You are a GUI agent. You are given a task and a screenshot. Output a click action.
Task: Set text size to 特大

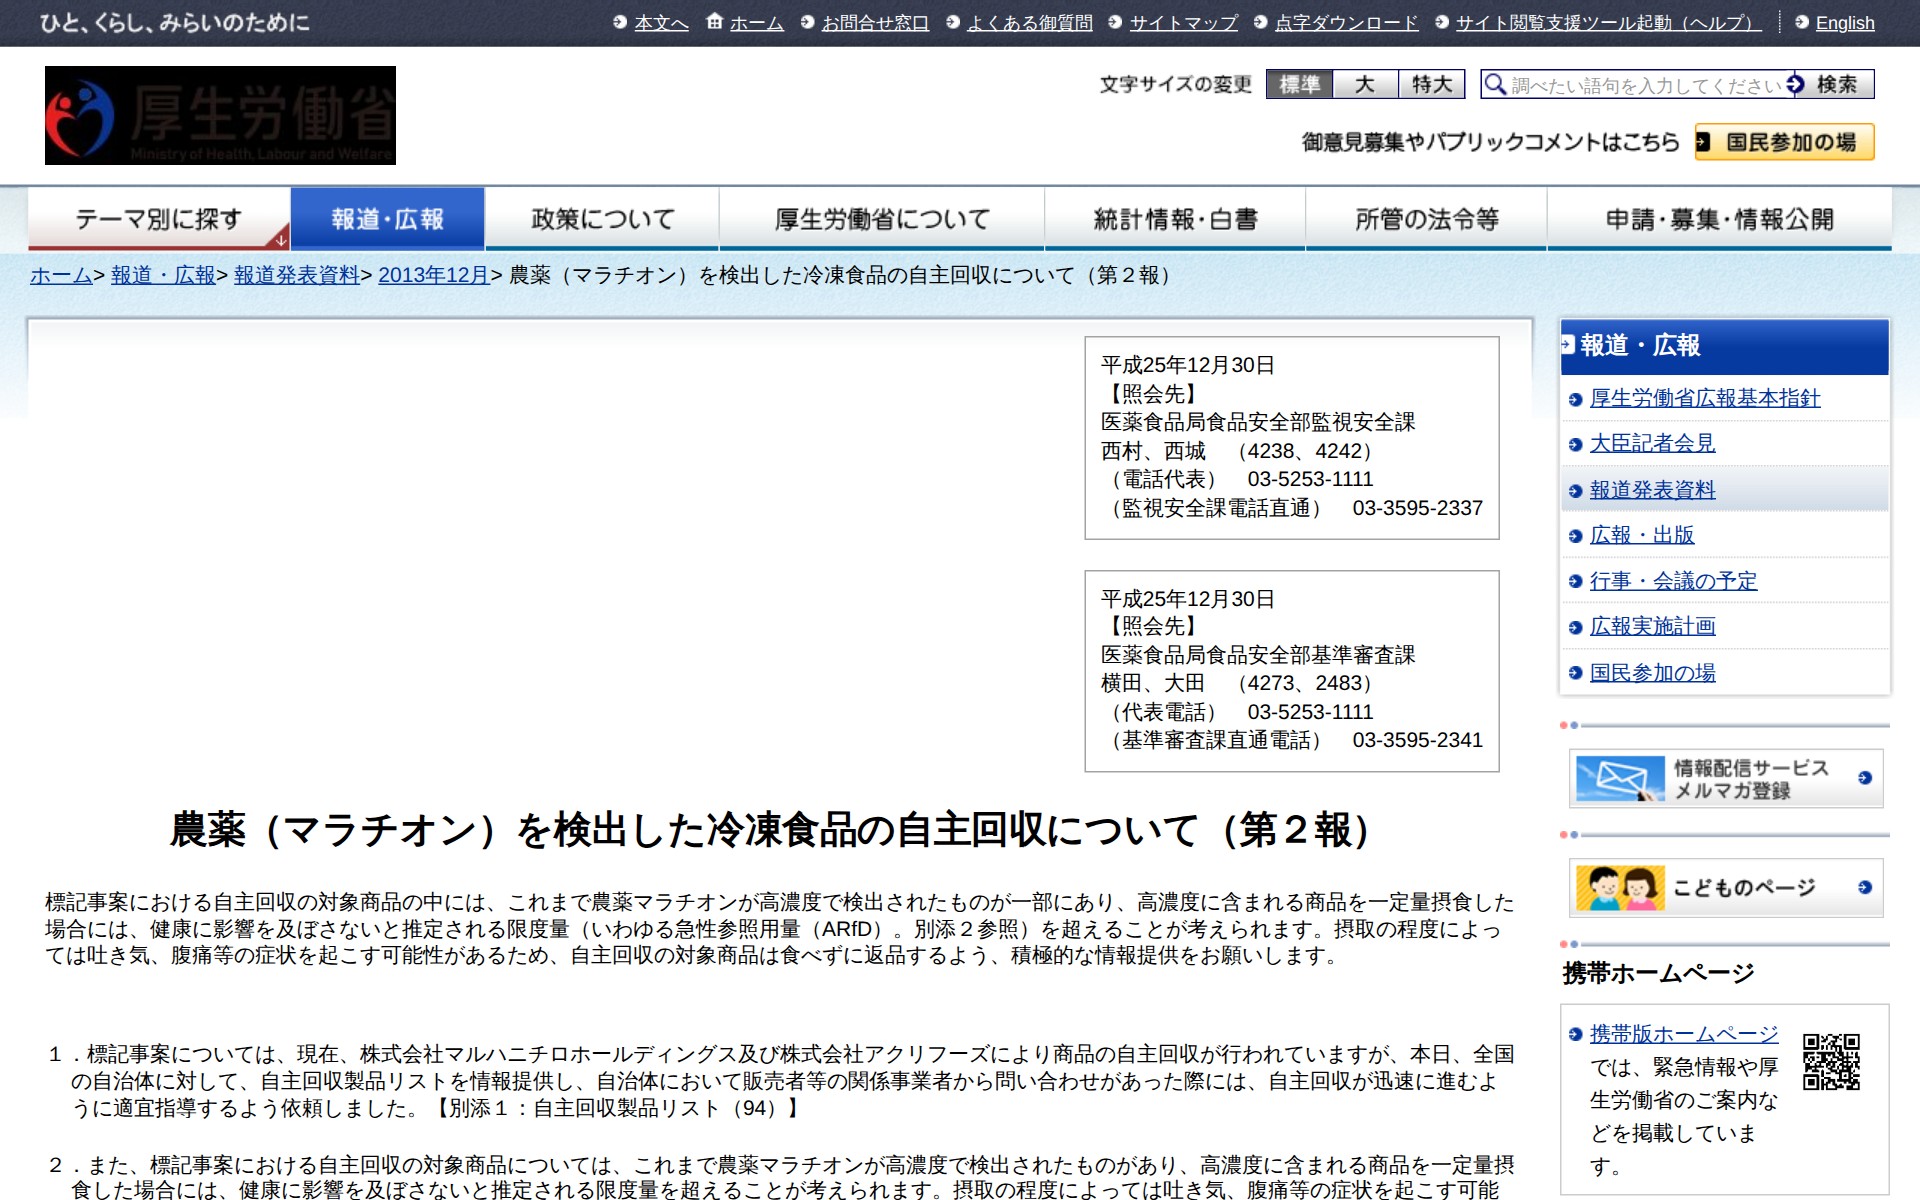coord(1431,84)
